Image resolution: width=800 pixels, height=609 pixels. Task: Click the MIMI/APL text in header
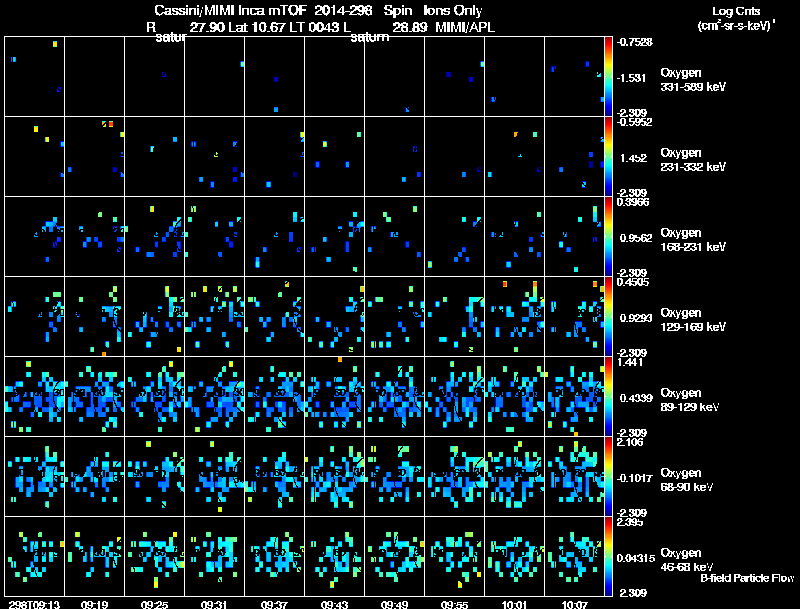coord(464,27)
